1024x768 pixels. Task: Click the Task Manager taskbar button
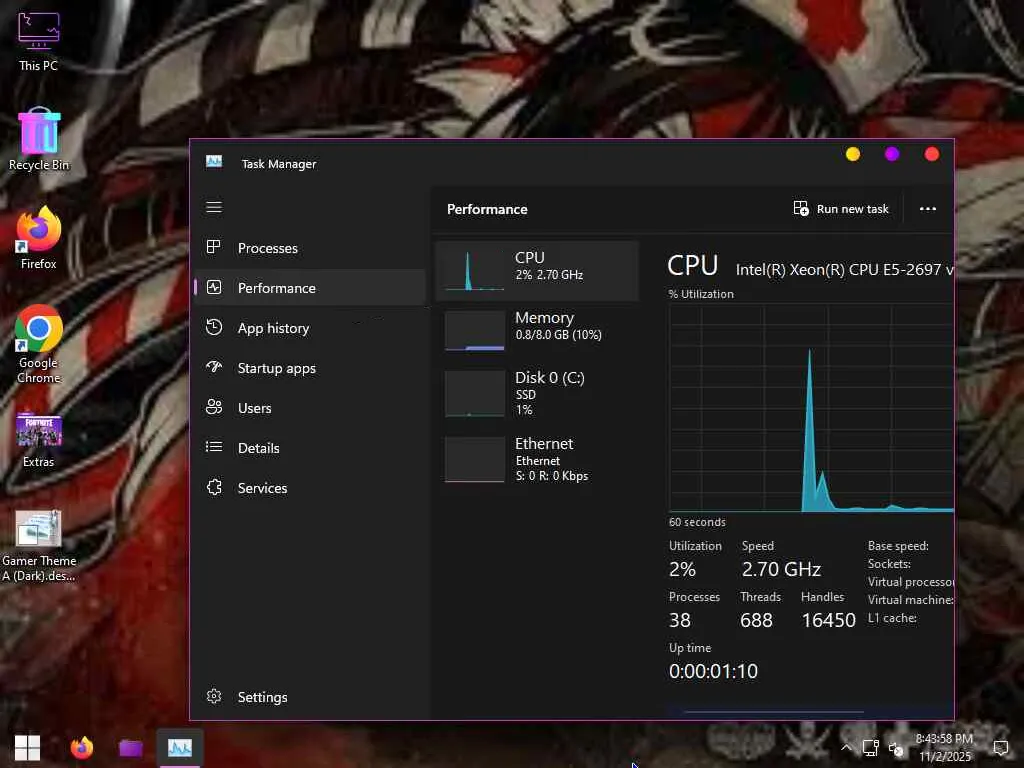coord(180,747)
